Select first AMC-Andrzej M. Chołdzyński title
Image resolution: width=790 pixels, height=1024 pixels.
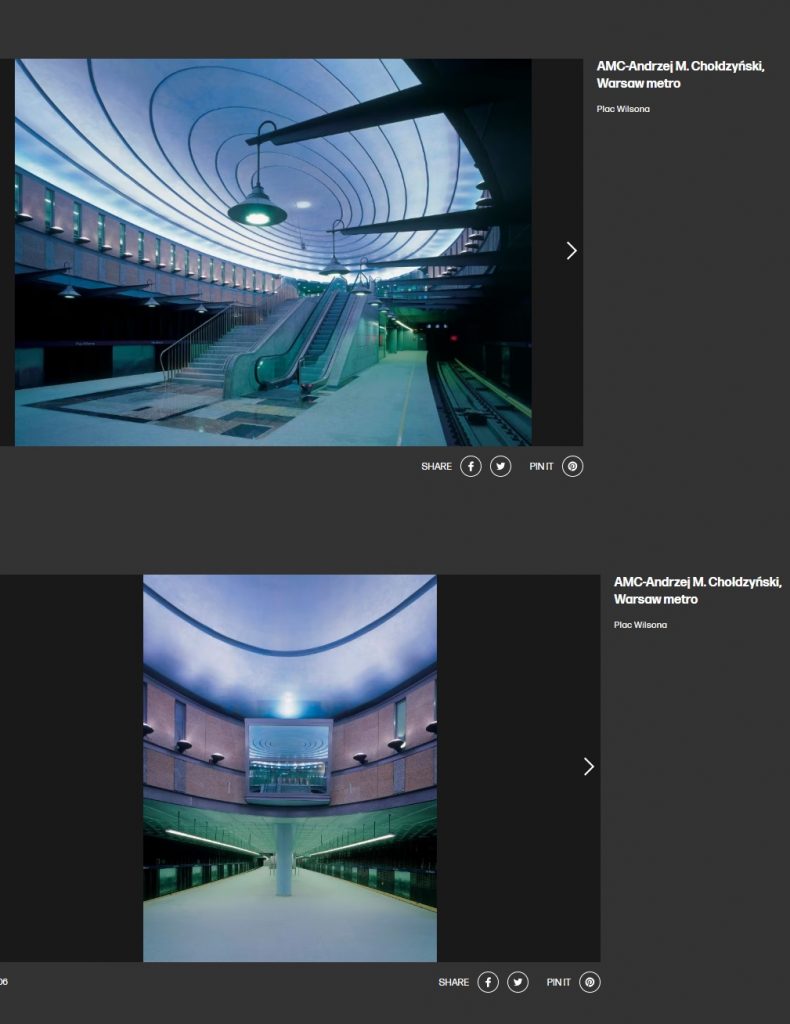[x=680, y=74]
